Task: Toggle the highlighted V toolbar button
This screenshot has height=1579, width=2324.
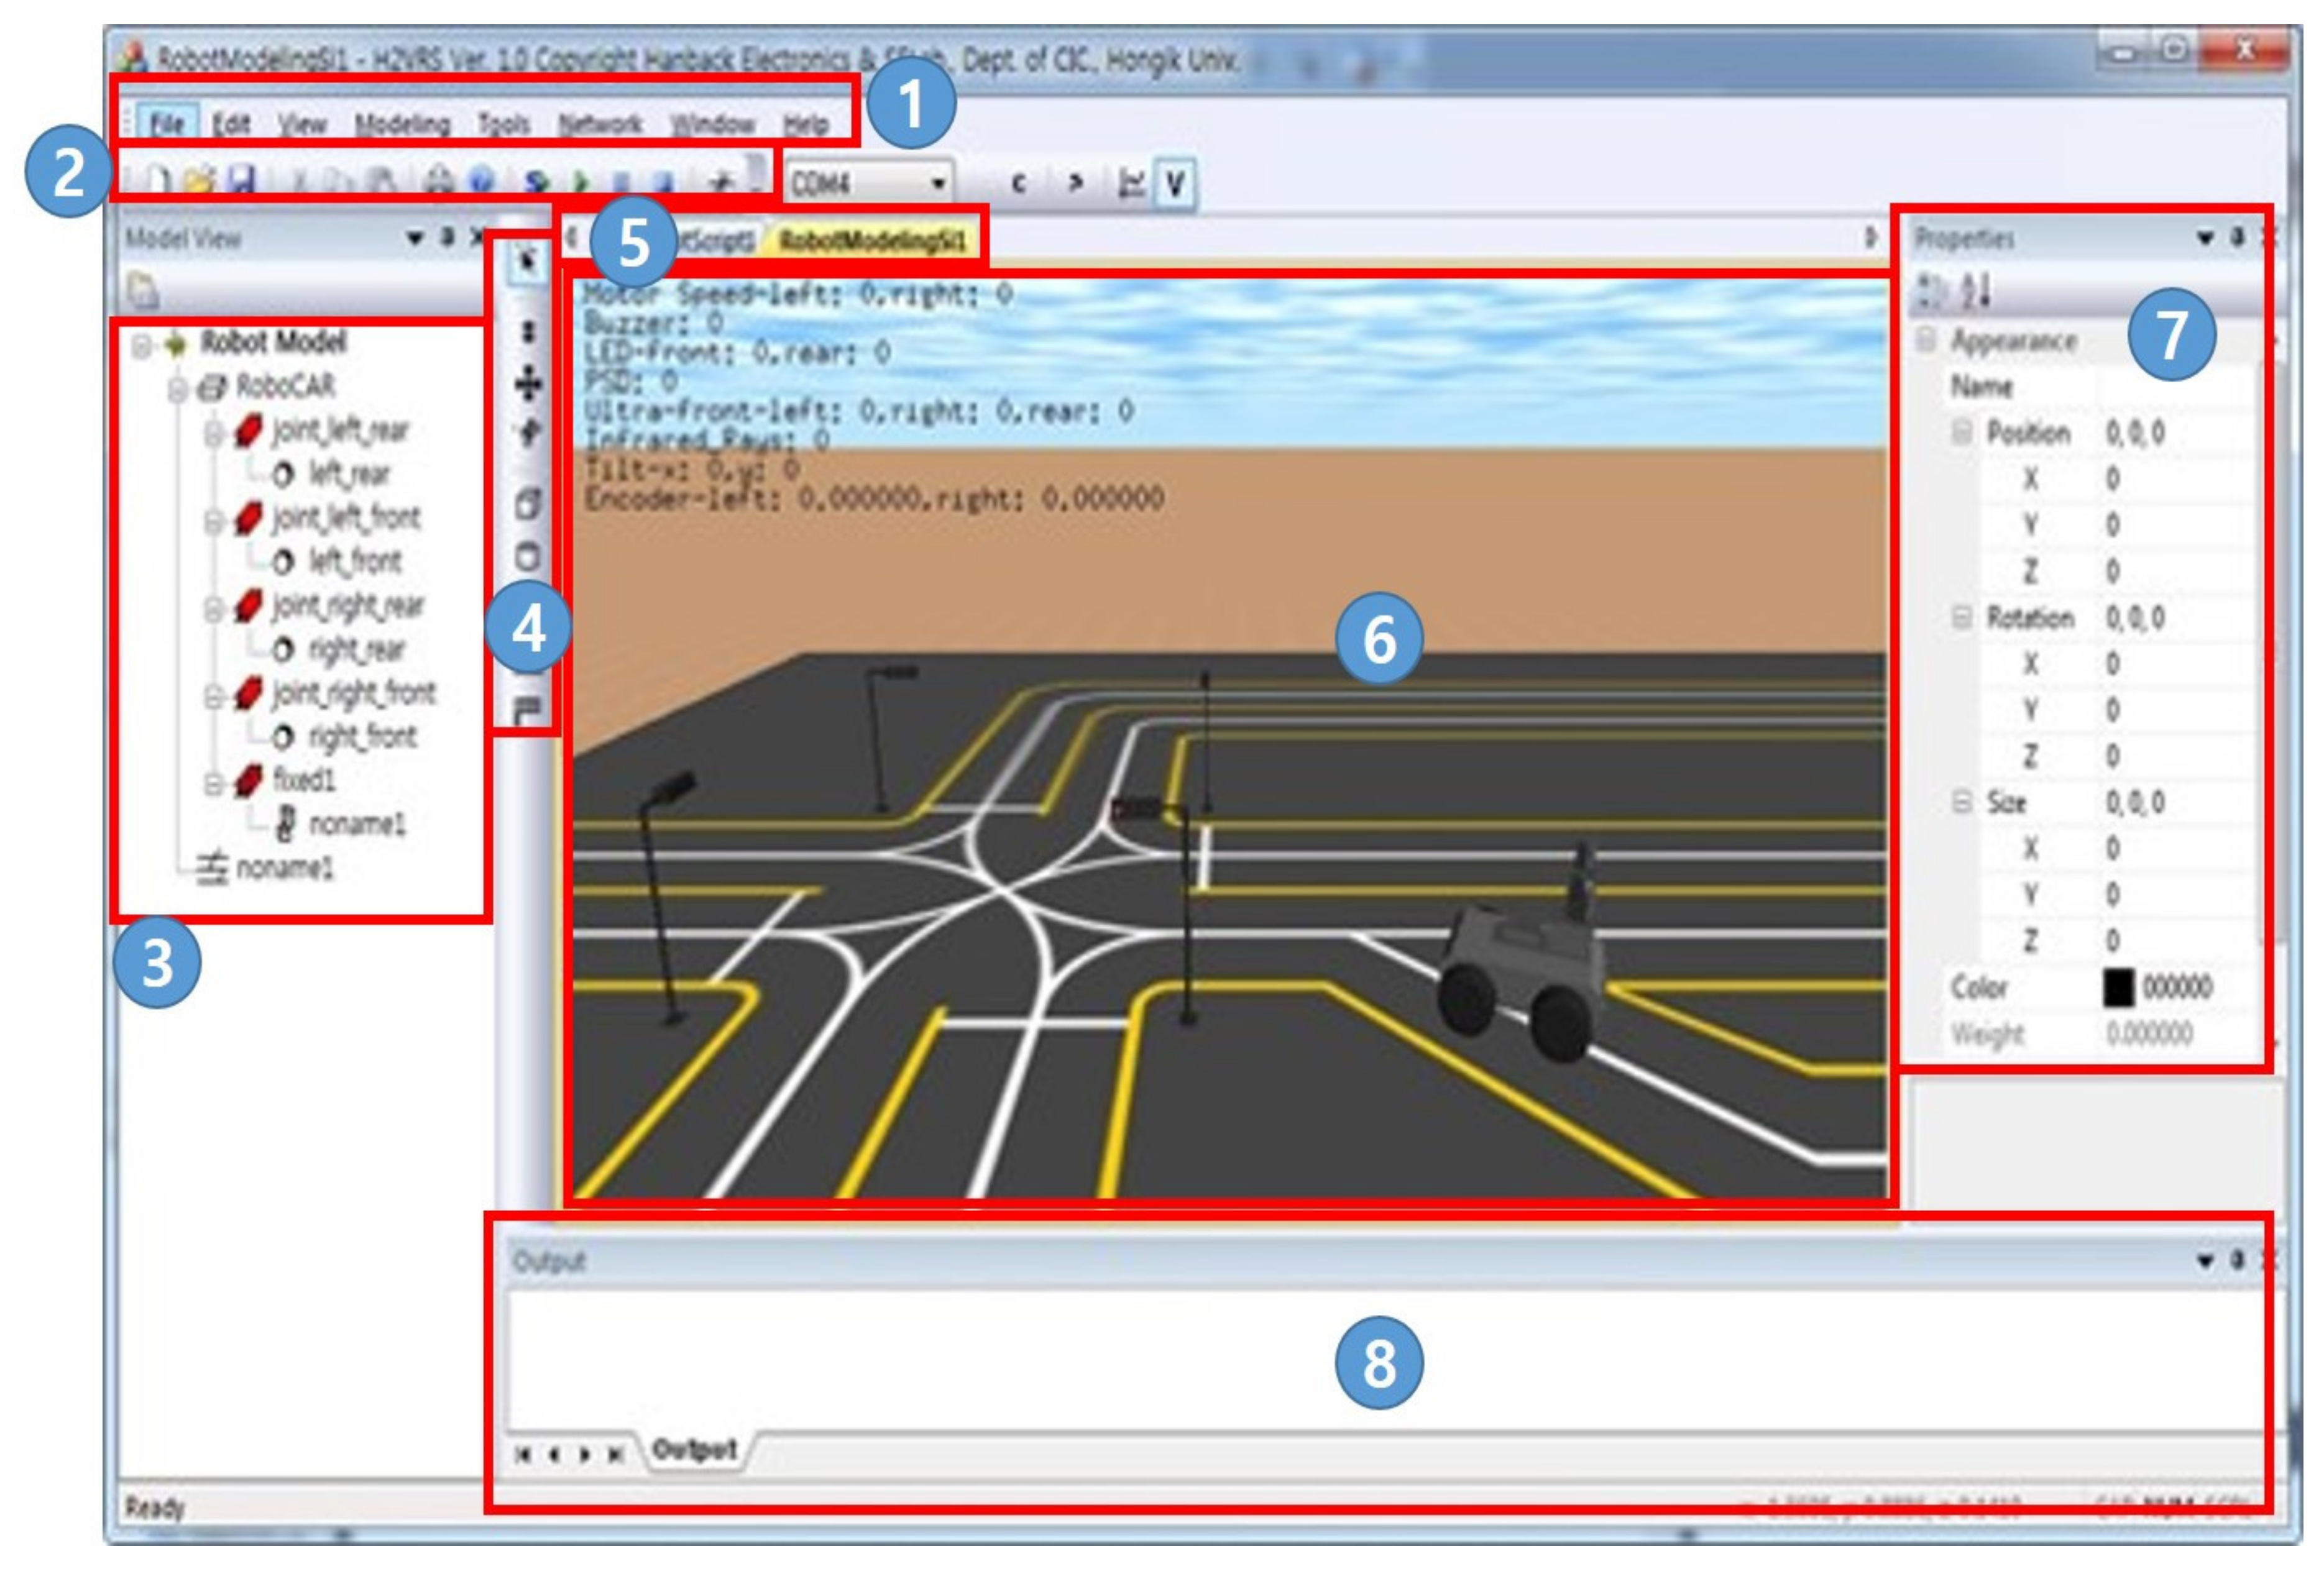Action: click(1175, 184)
